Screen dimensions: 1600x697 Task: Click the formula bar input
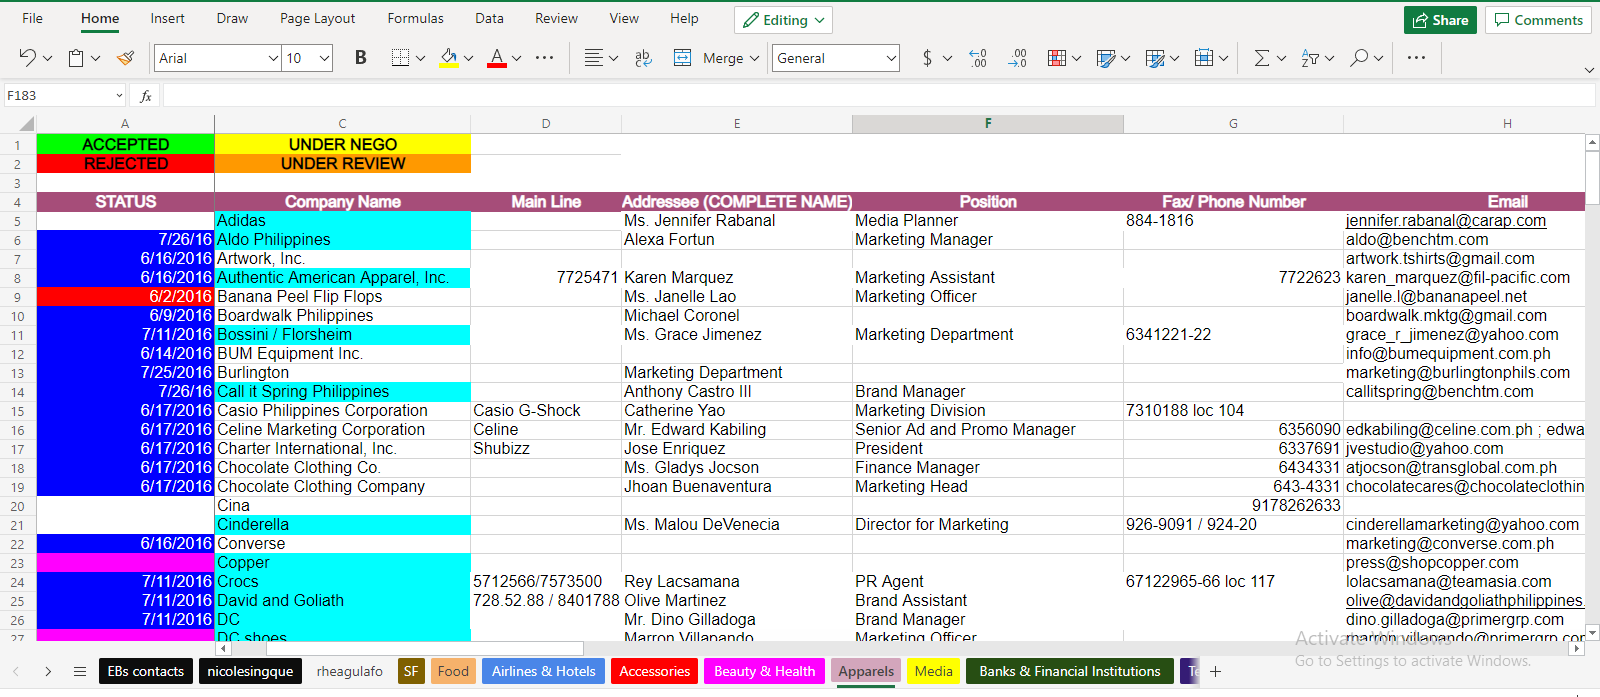878,96
